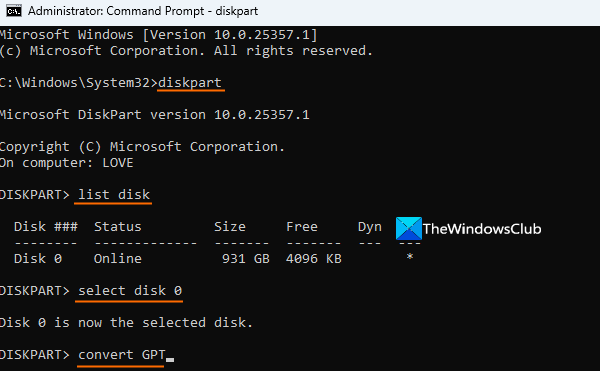
Task: Click the underlined 'diskpart' command text
Action: coord(190,83)
